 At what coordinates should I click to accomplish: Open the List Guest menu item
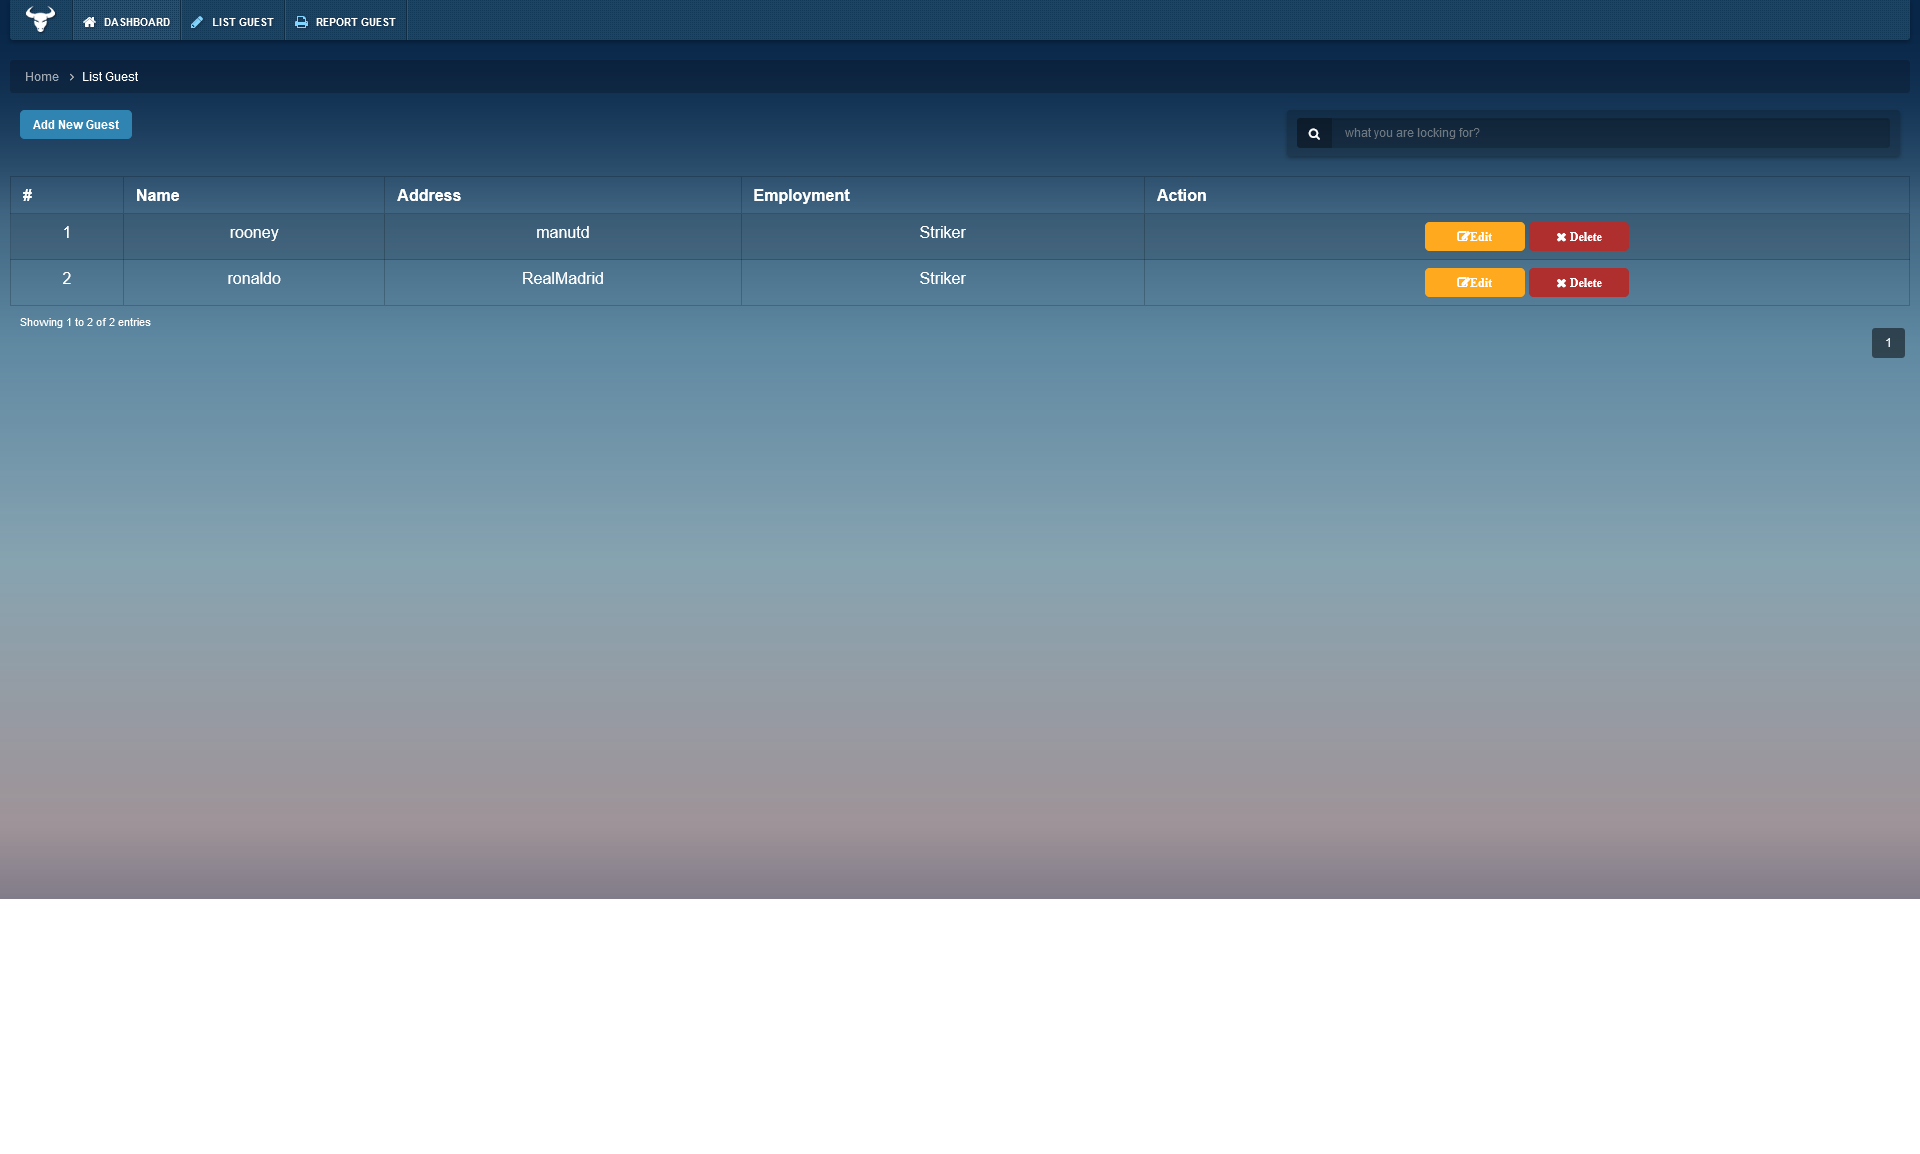pyautogui.click(x=242, y=22)
